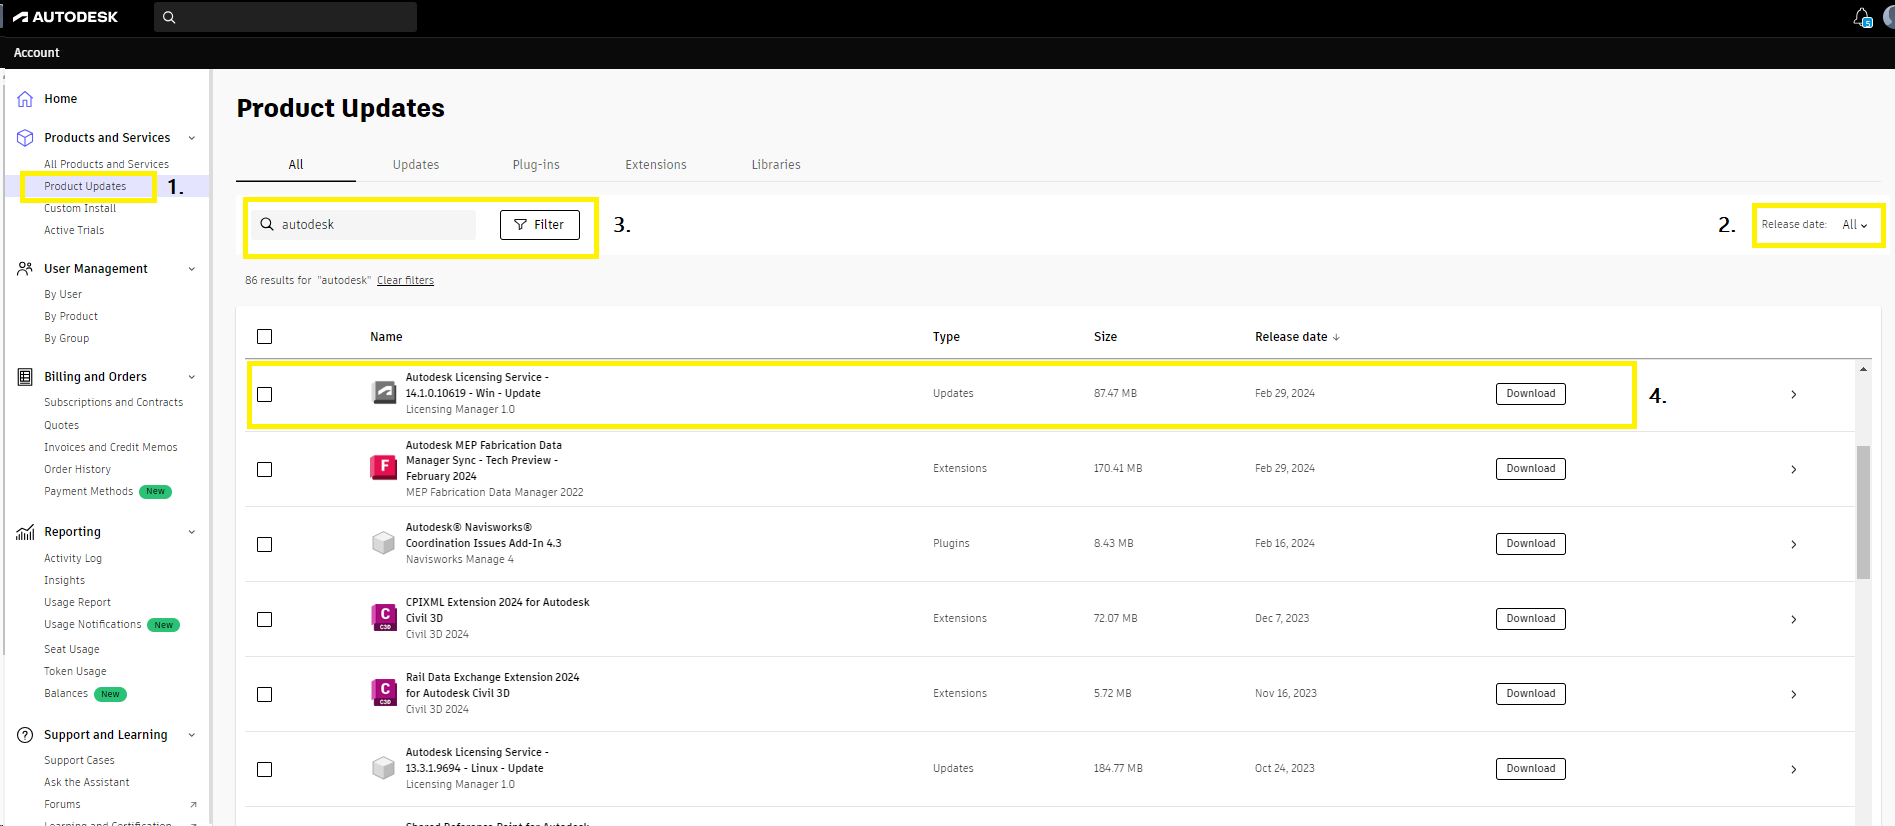
Task: Select the Navisworks Coordination Issues Add-In checkbox
Action: pos(264,544)
